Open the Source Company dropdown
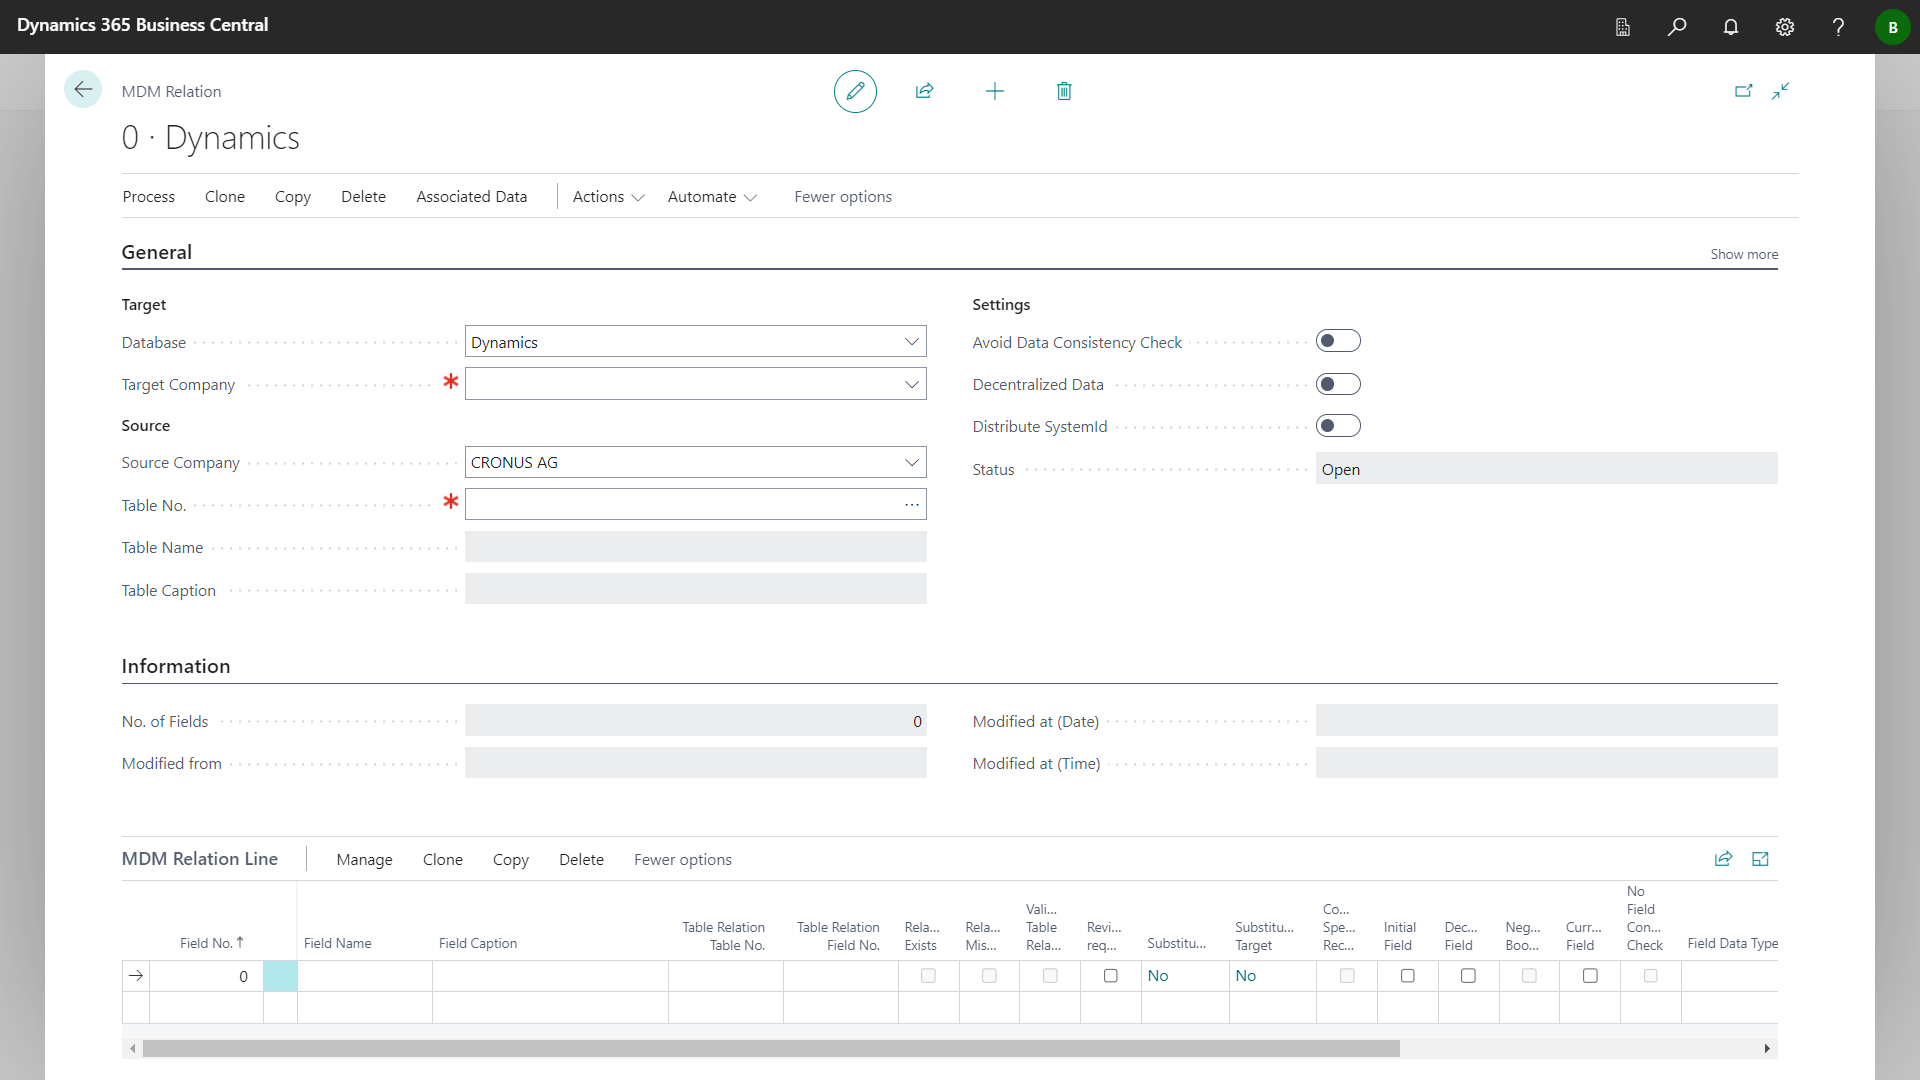The image size is (1920, 1080). pyautogui.click(x=912, y=463)
